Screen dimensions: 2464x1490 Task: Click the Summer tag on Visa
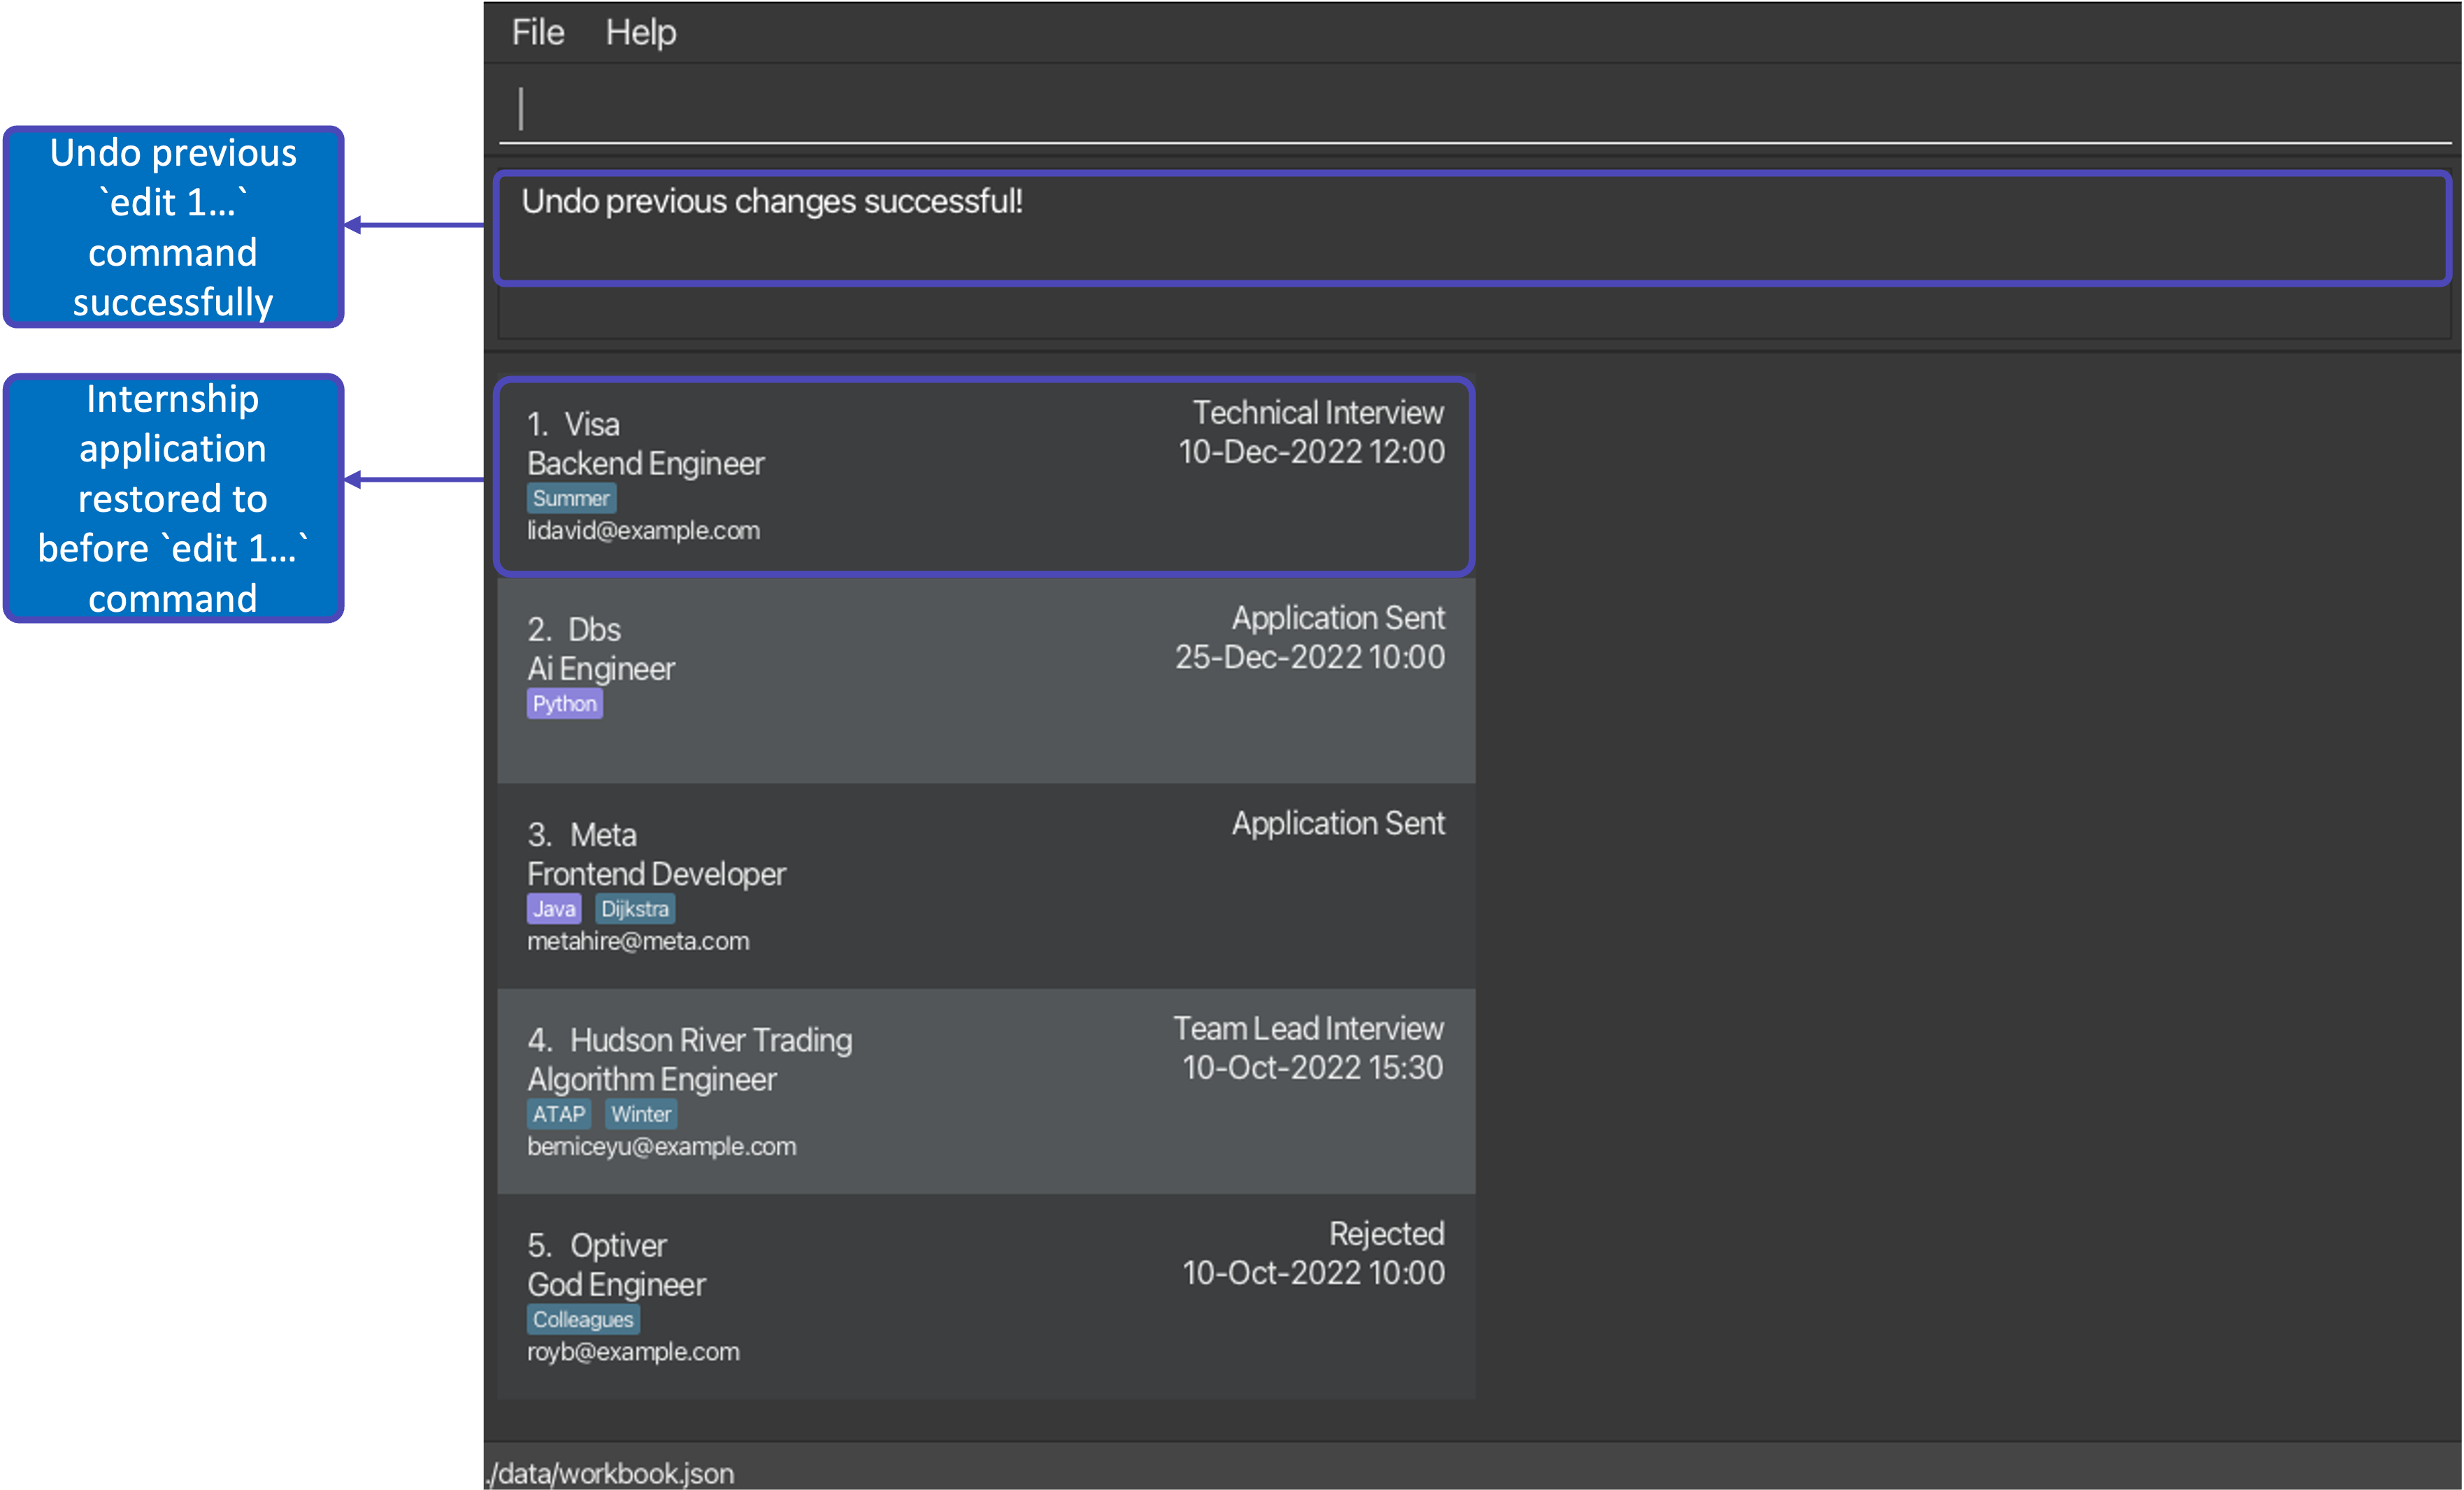pos(571,498)
